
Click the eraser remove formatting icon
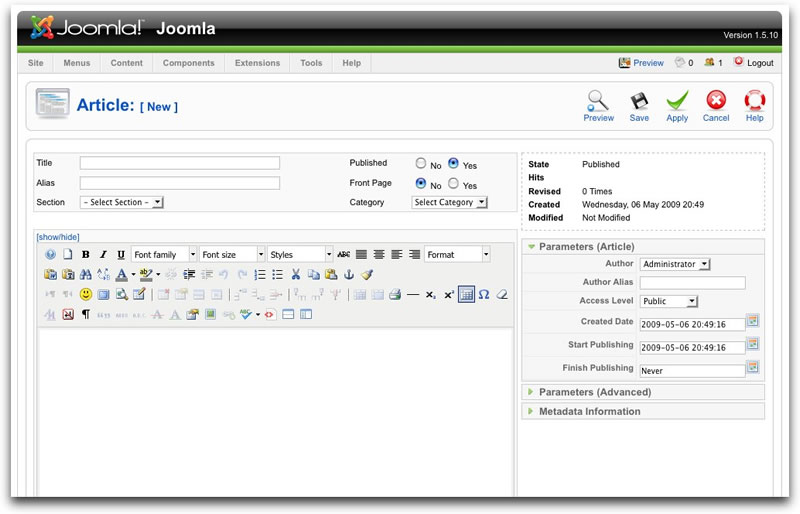tap(502, 295)
